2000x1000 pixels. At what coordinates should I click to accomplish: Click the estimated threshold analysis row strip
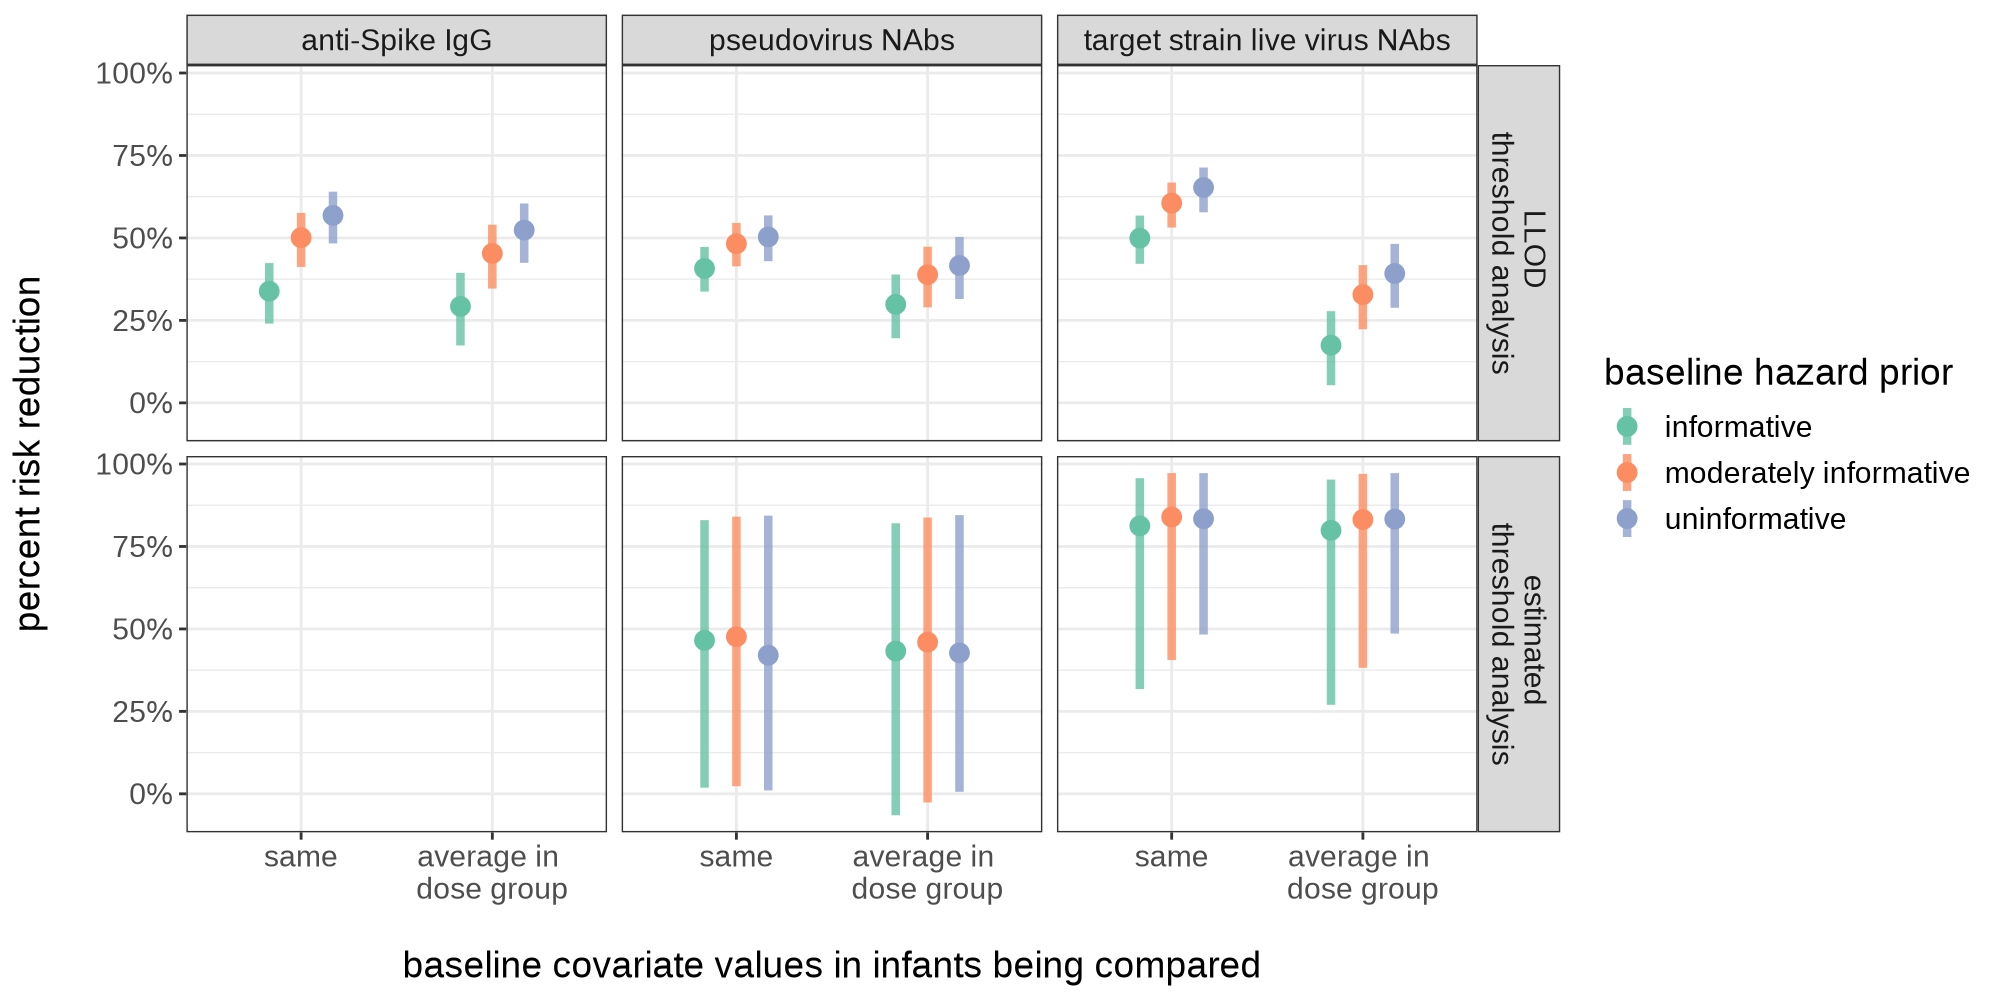click(x=1518, y=644)
